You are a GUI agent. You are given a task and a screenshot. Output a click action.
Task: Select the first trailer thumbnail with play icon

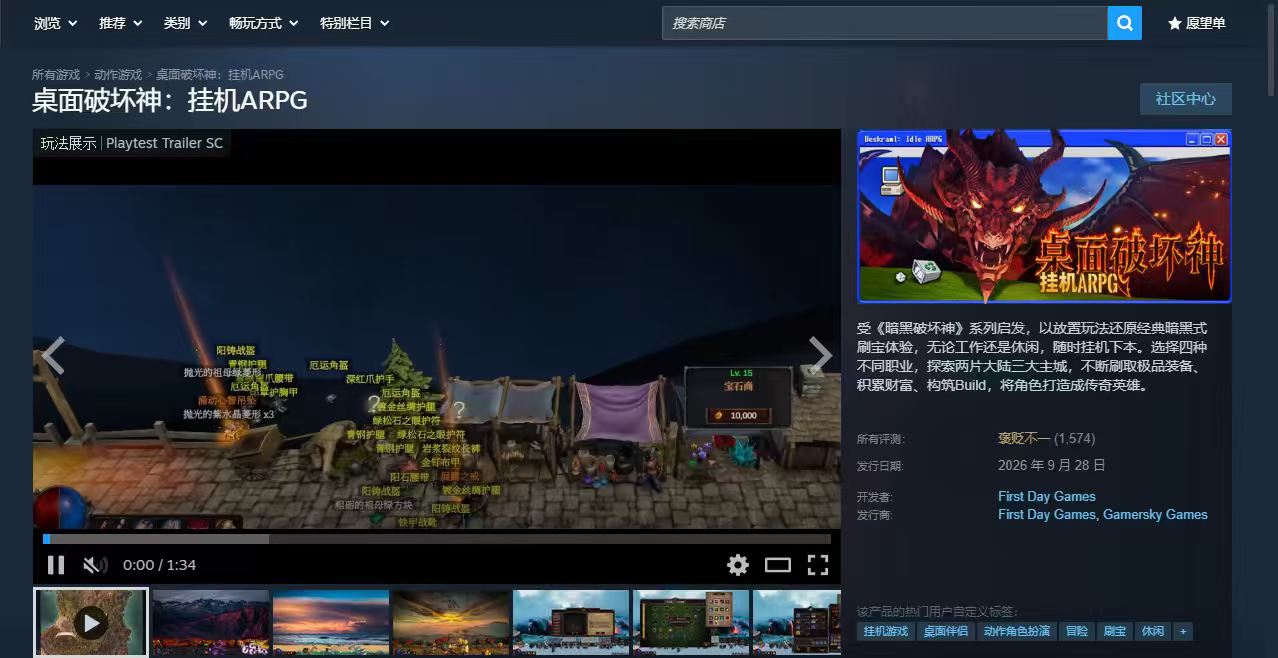tap(91, 623)
